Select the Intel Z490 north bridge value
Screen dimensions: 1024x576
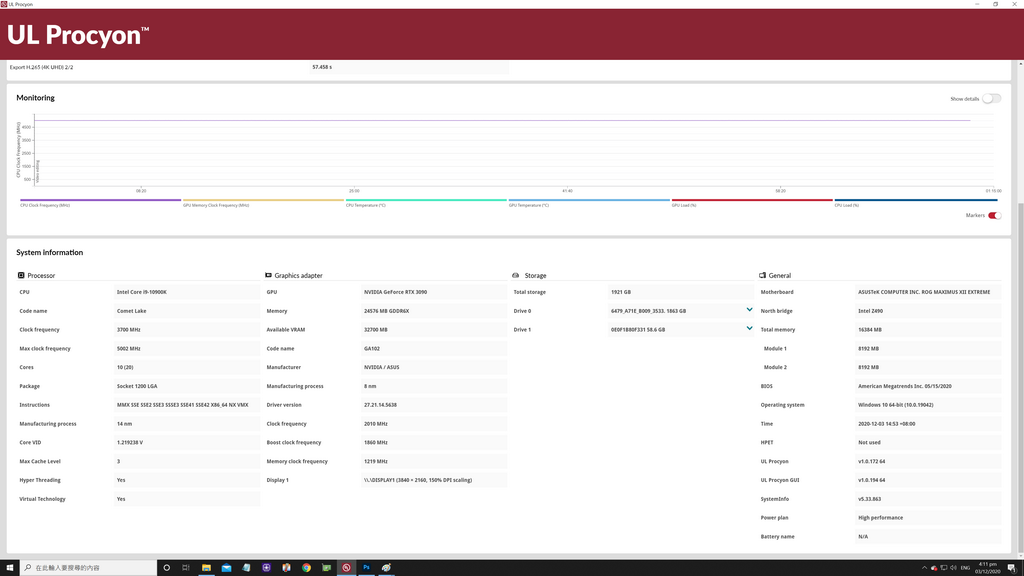[x=871, y=311]
